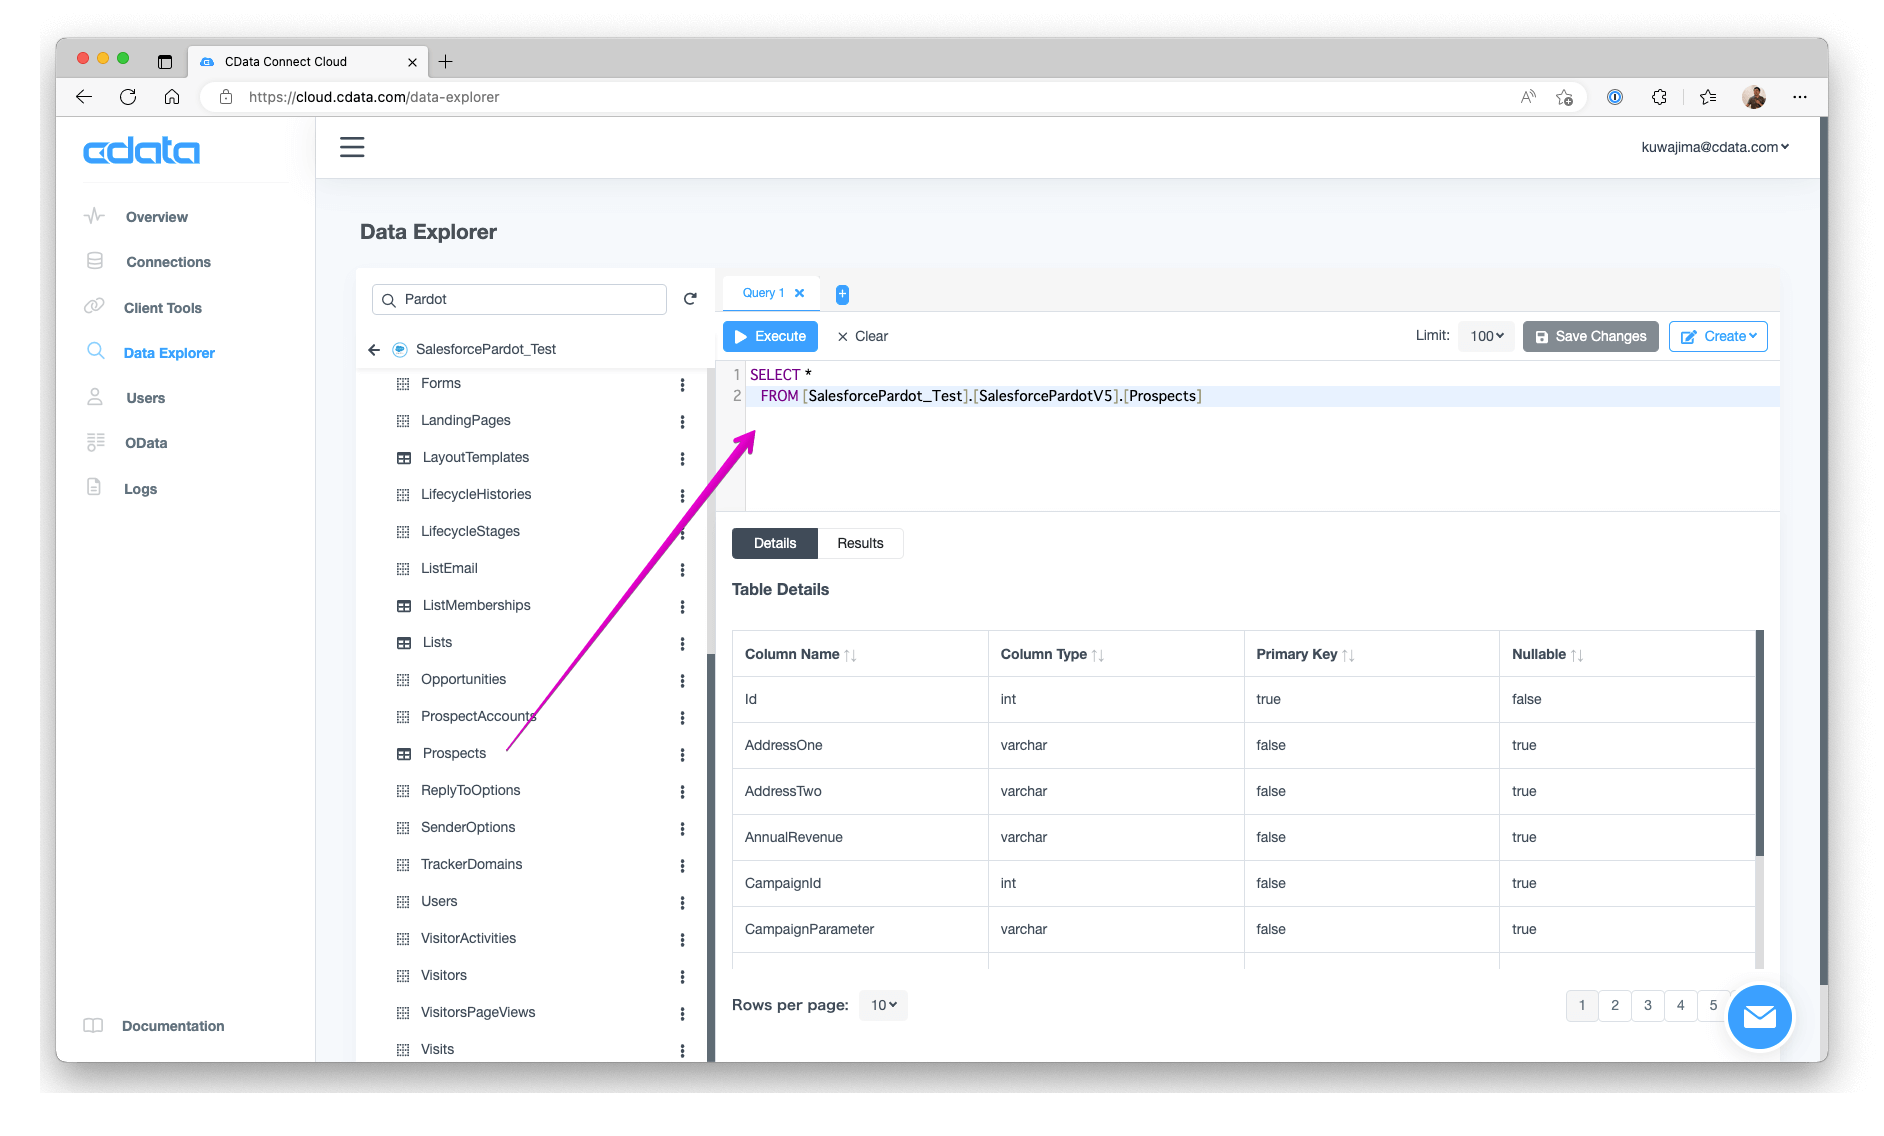Screen dimensions: 1884x1136
Task: Click into the SQL query editor
Action: click(x=1262, y=436)
